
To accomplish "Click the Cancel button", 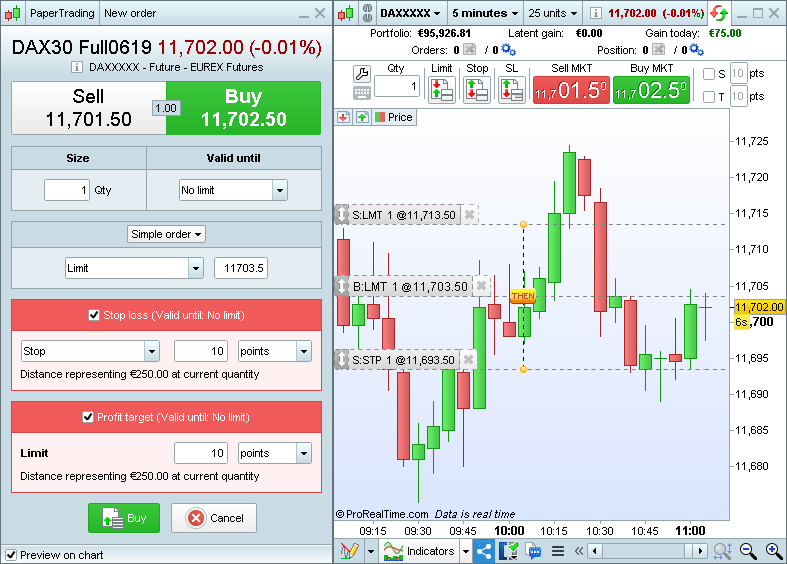I will [x=214, y=518].
